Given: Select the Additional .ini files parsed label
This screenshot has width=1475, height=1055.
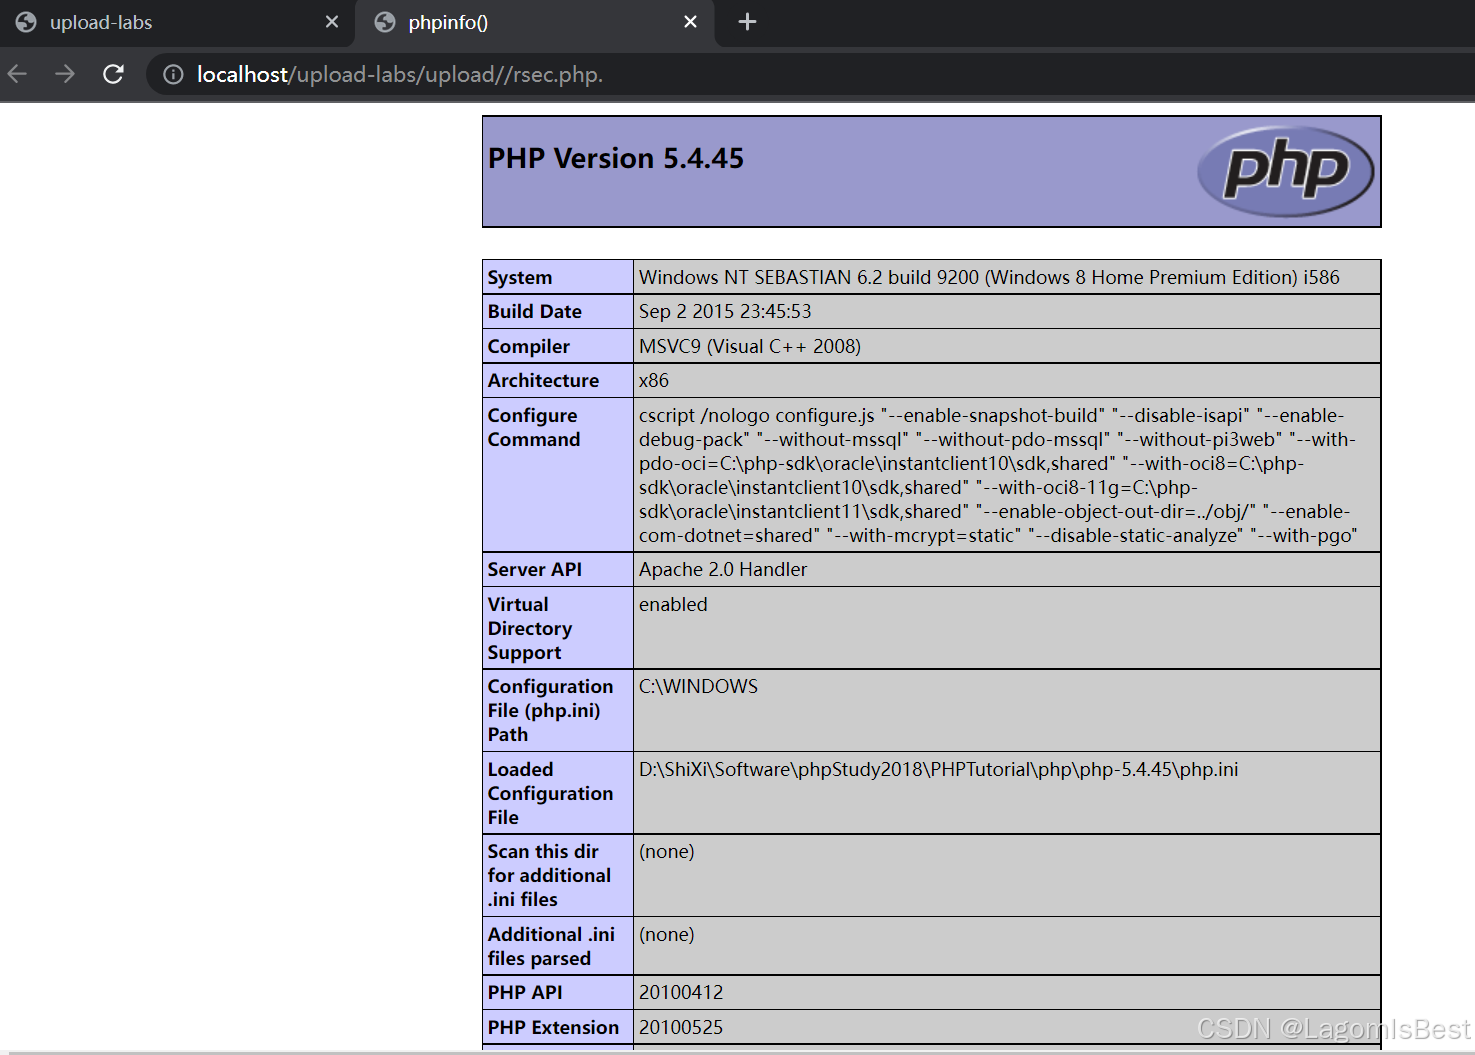Looking at the screenshot, I should (552, 946).
